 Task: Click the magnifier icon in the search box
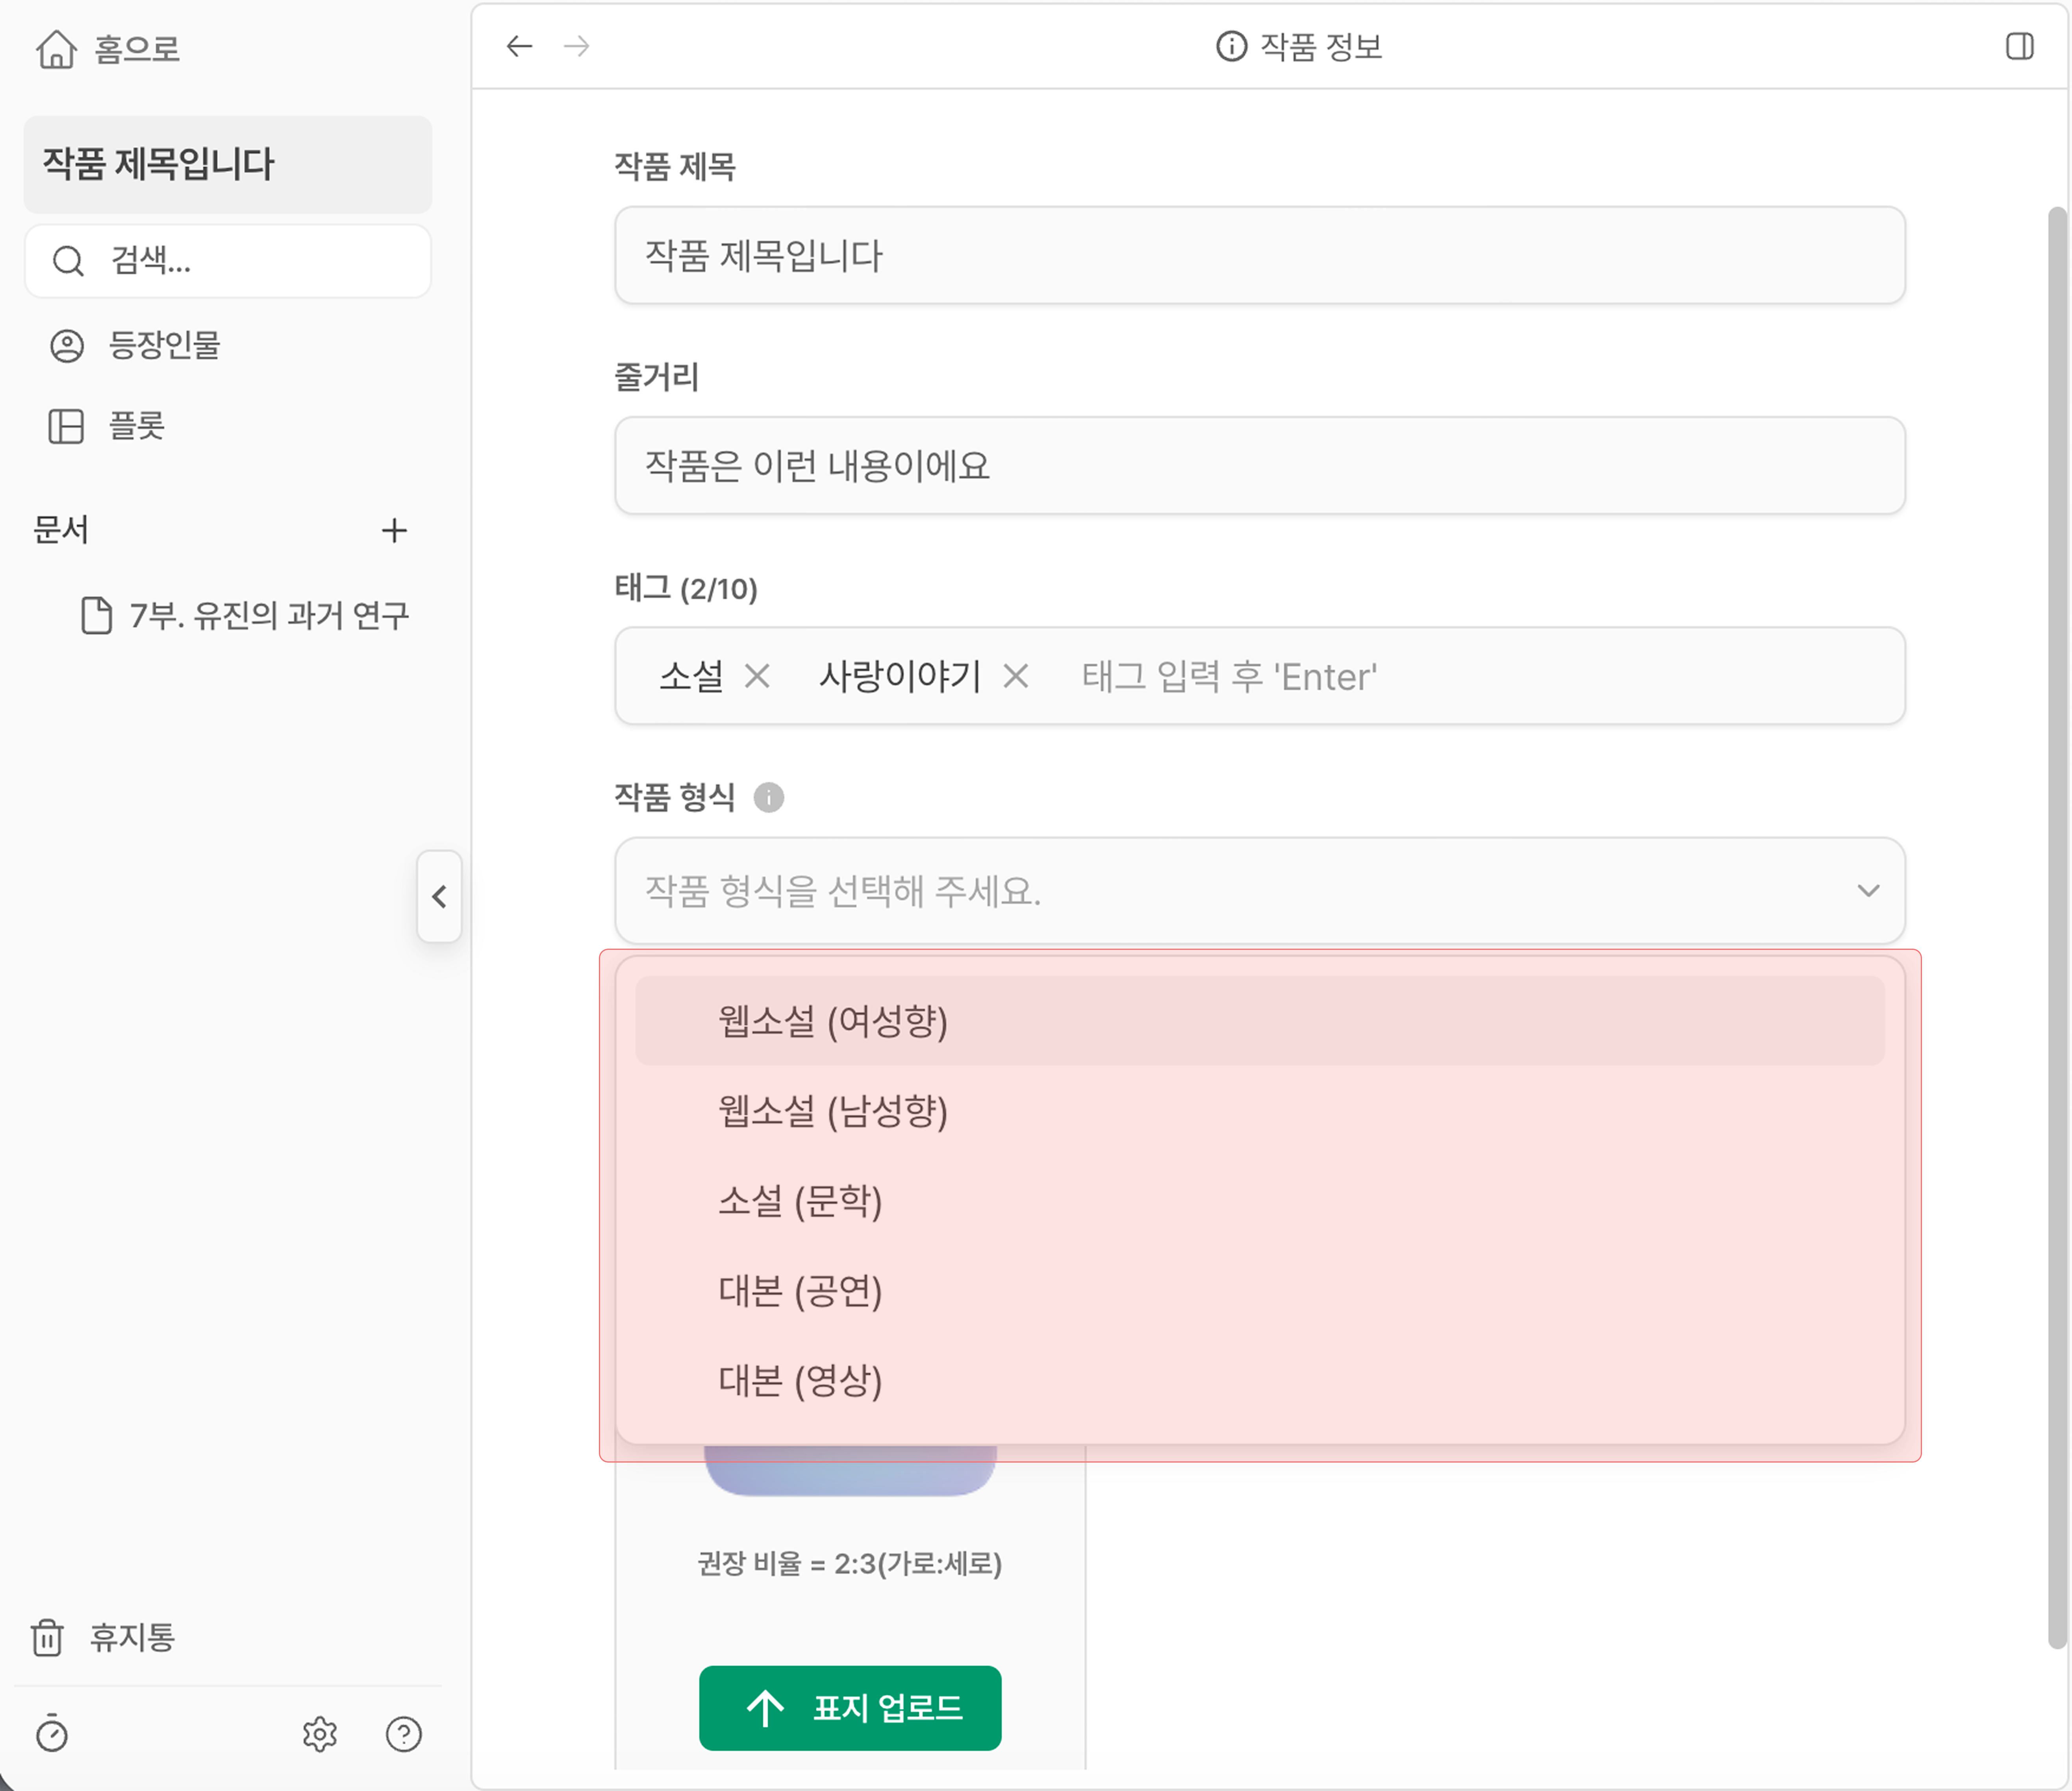coord(68,261)
